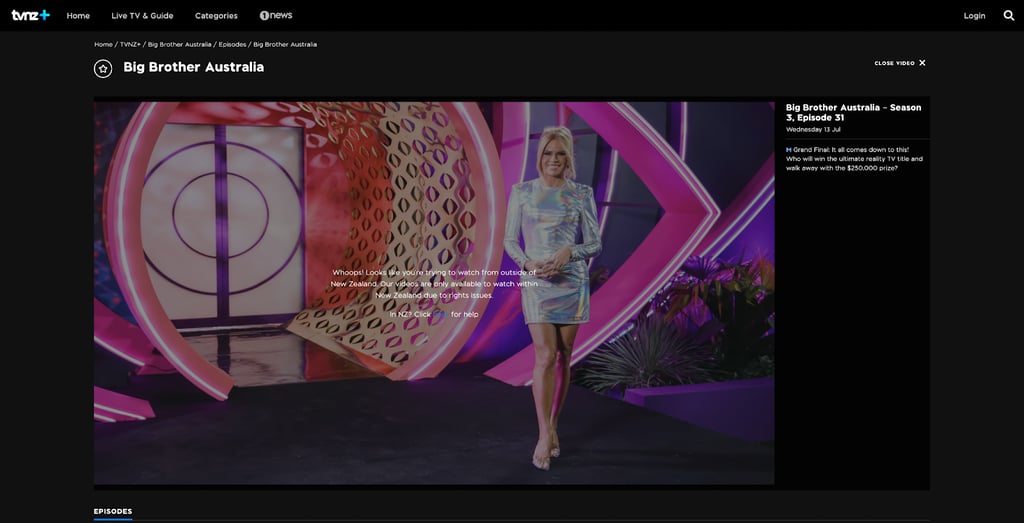
Task: Open the 1 News section
Action: tap(276, 15)
